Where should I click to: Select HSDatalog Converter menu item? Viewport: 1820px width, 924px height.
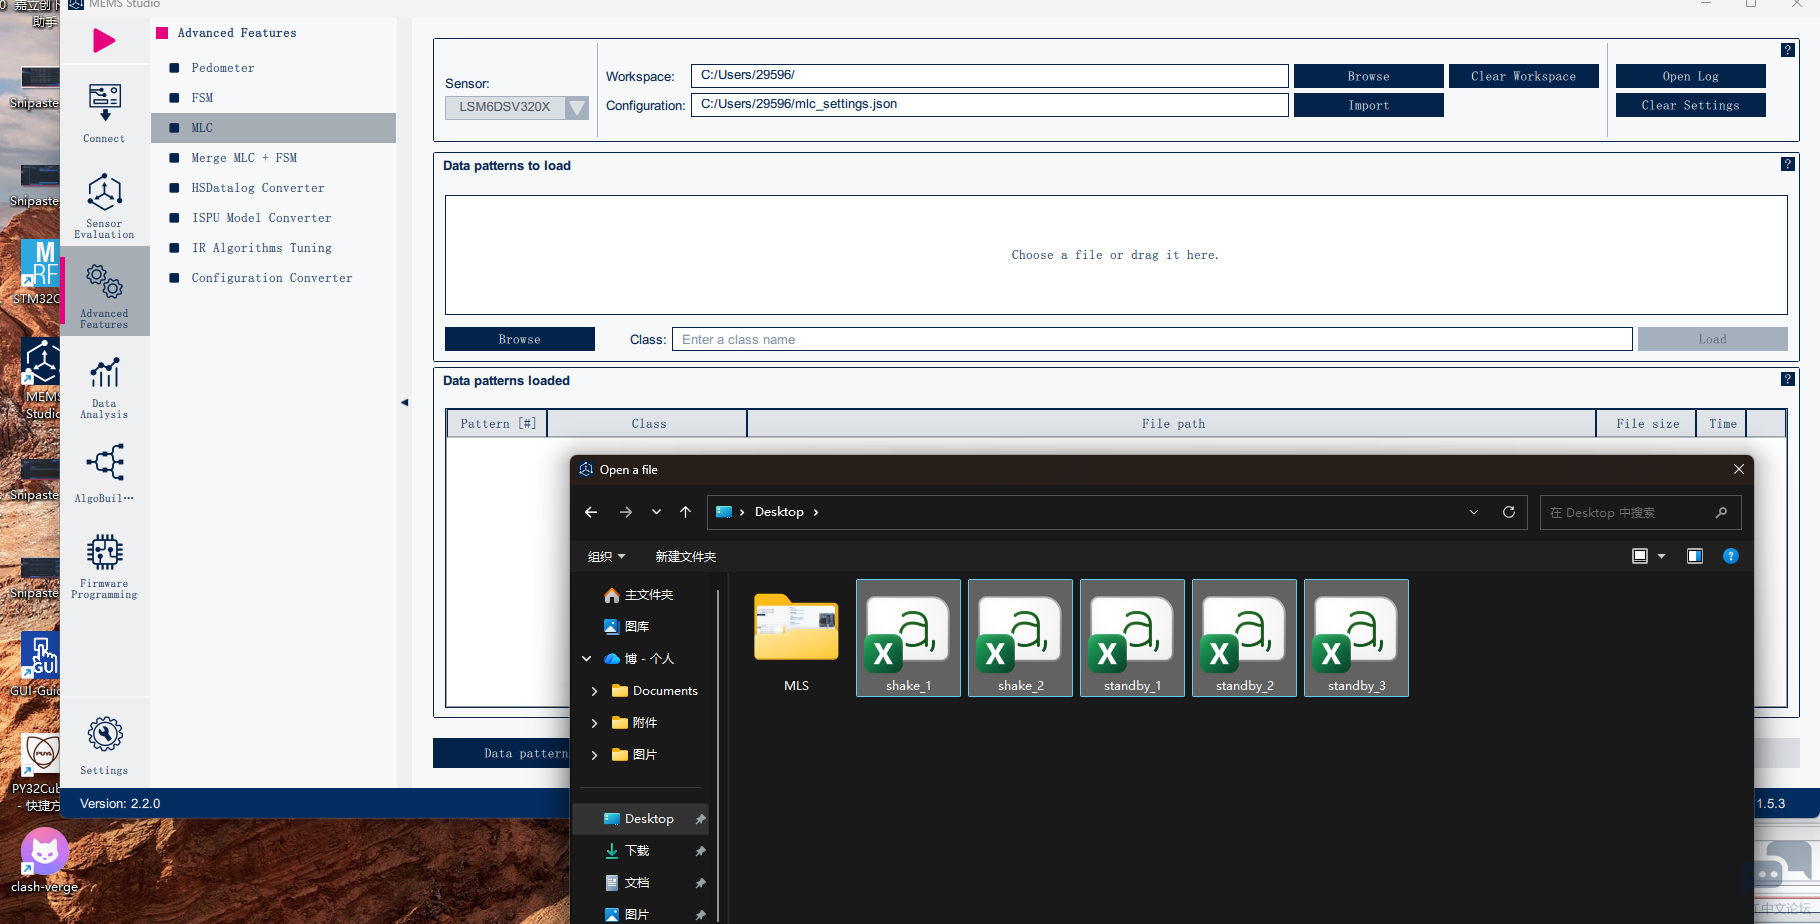click(x=257, y=188)
